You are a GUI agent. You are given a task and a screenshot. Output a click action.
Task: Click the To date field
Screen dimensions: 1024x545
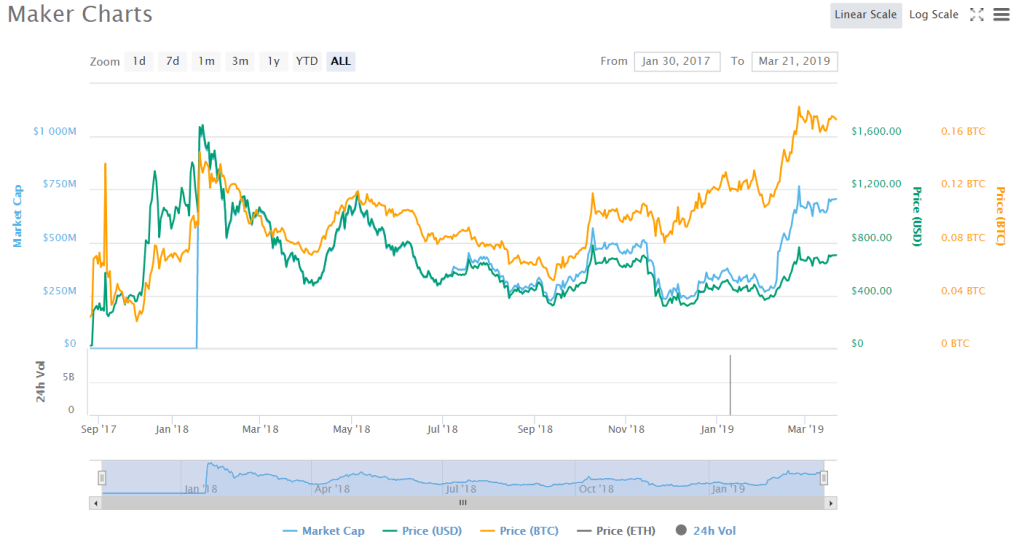point(794,61)
